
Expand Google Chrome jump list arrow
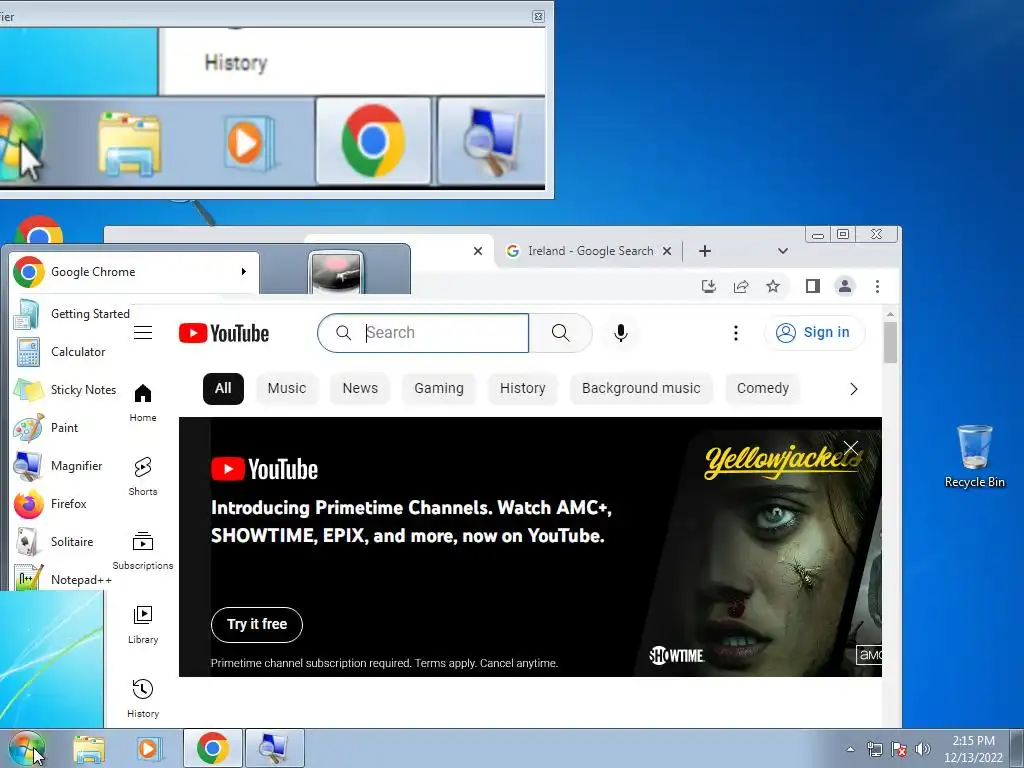tap(244, 271)
